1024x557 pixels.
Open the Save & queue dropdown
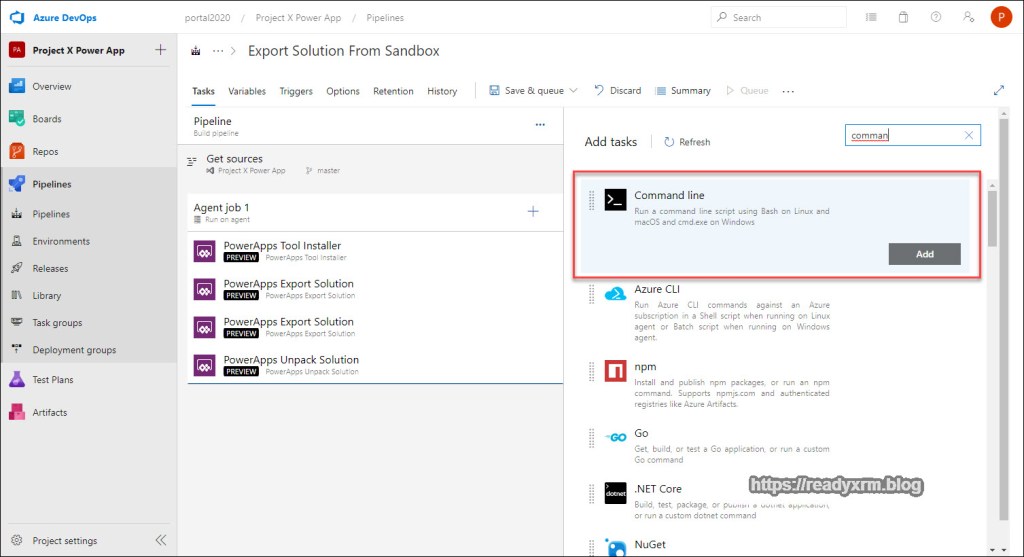click(x=527, y=91)
